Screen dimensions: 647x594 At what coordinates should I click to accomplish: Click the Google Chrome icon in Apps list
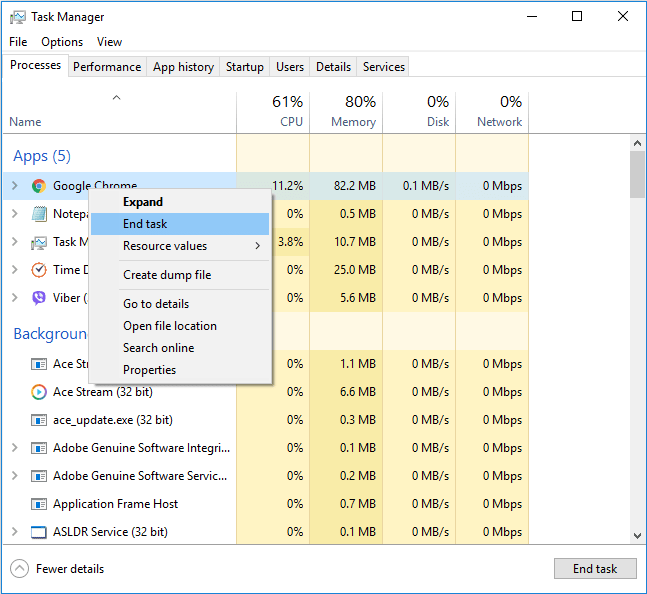[39, 186]
